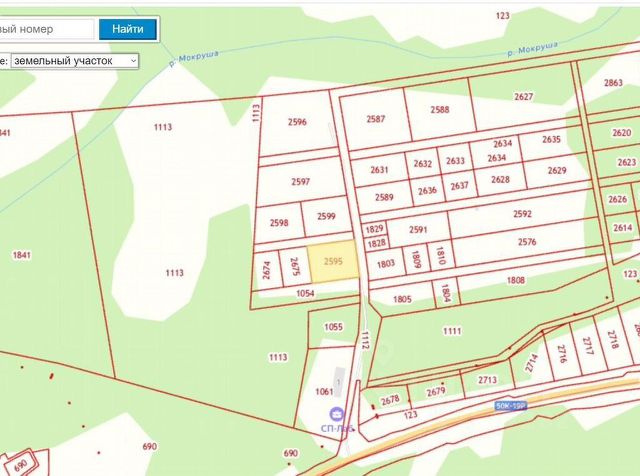Select parcel labeled 2637

[x=459, y=186]
